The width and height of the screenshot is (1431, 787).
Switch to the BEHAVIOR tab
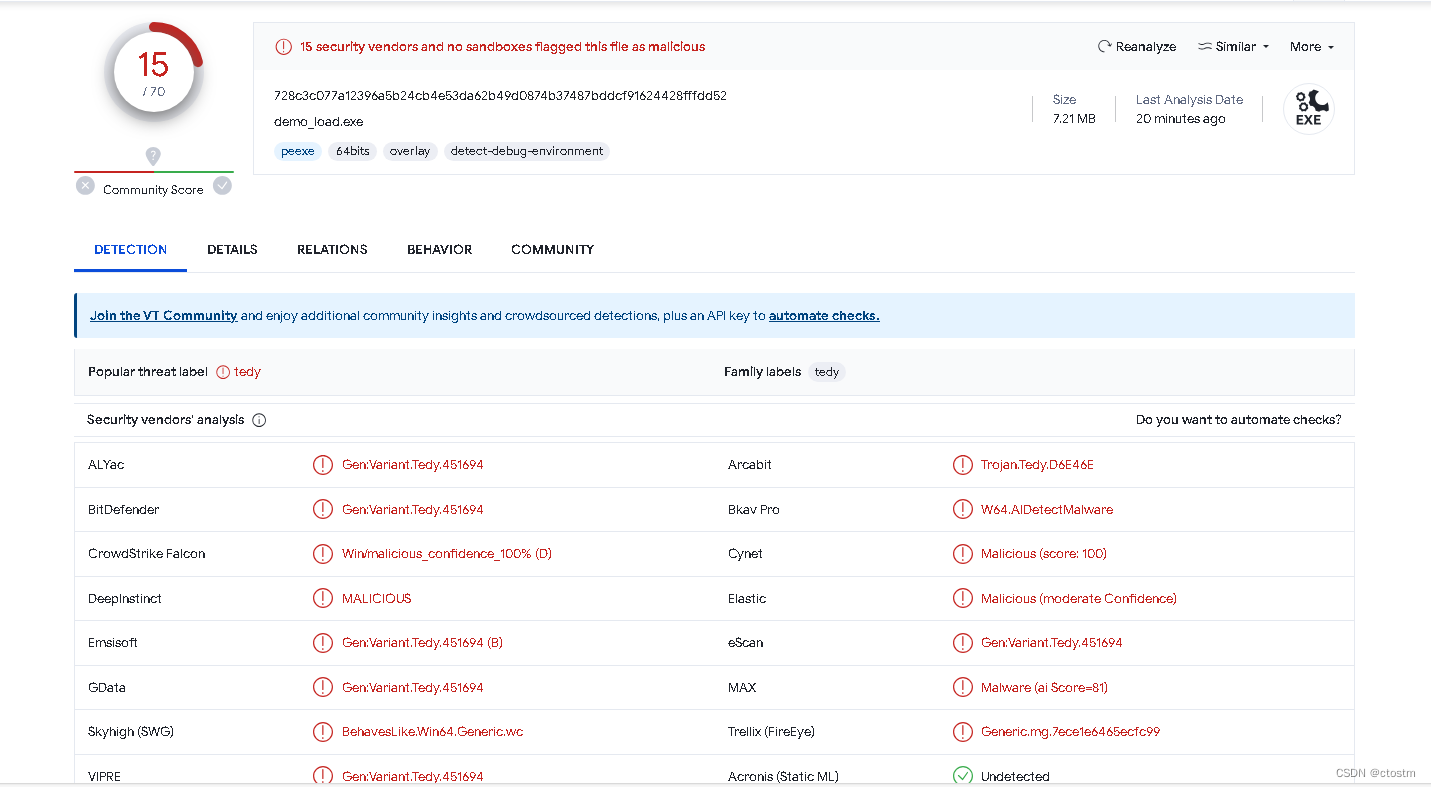point(439,250)
